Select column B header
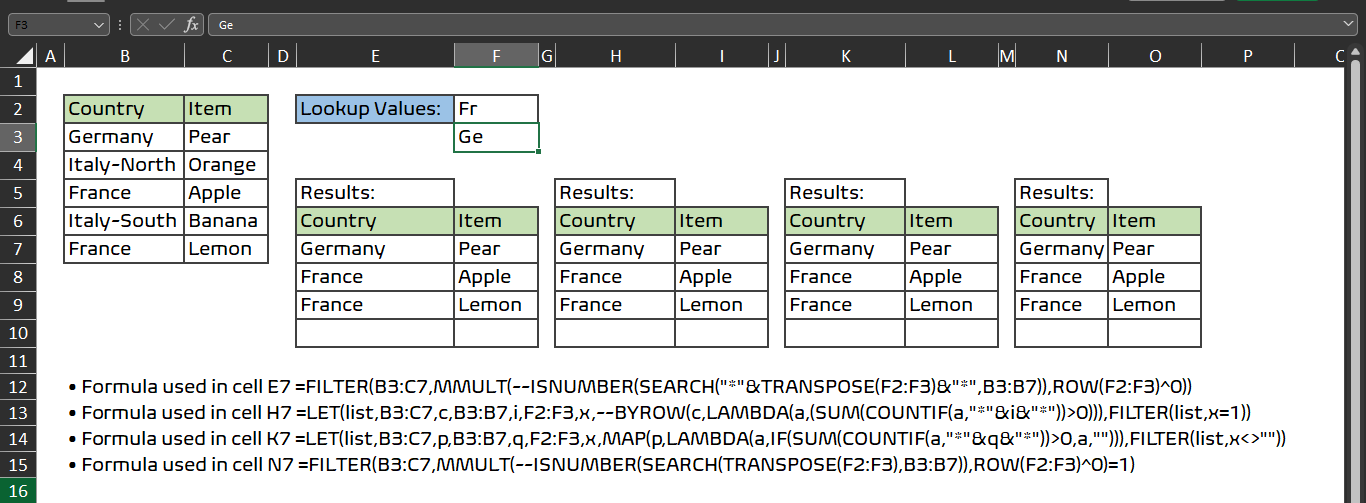Screen dimensions: 1366x503 124,57
